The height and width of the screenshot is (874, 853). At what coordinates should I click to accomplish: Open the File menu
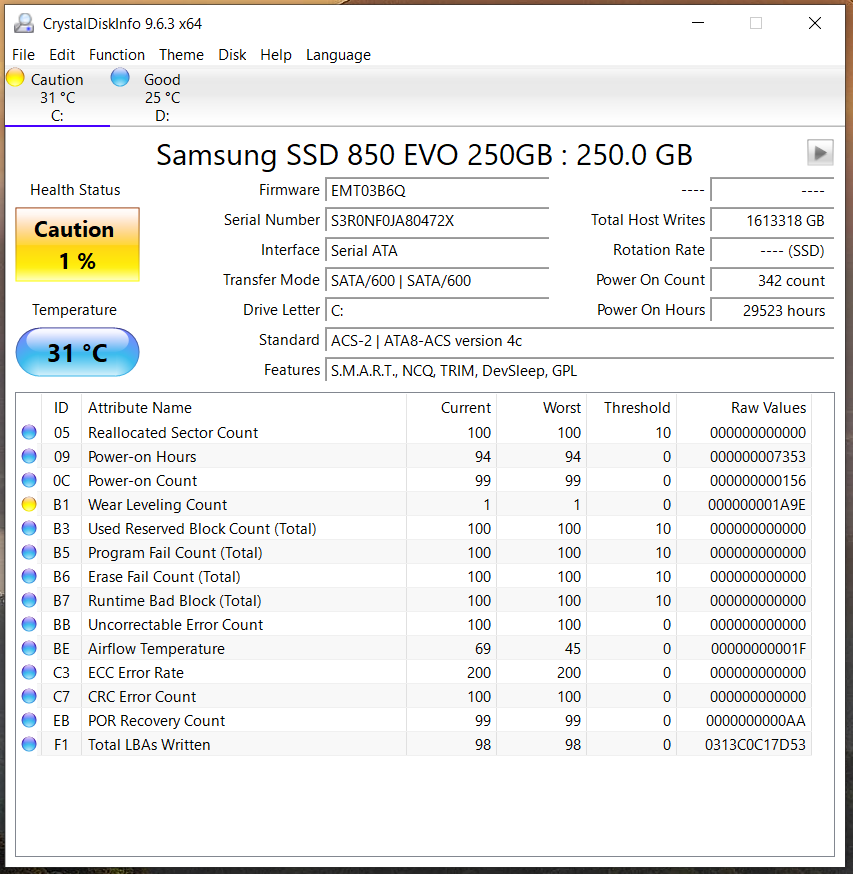coord(23,55)
